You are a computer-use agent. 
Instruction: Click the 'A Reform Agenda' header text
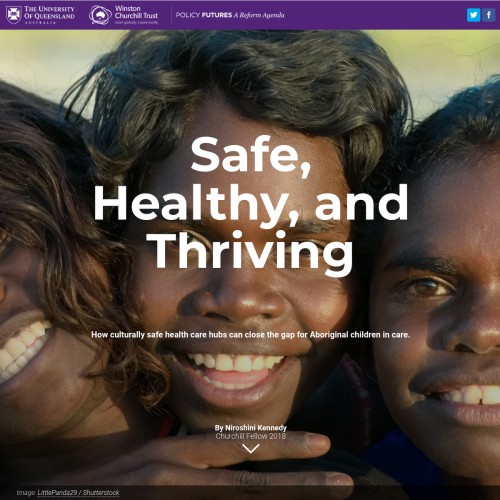tap(259, 15)
